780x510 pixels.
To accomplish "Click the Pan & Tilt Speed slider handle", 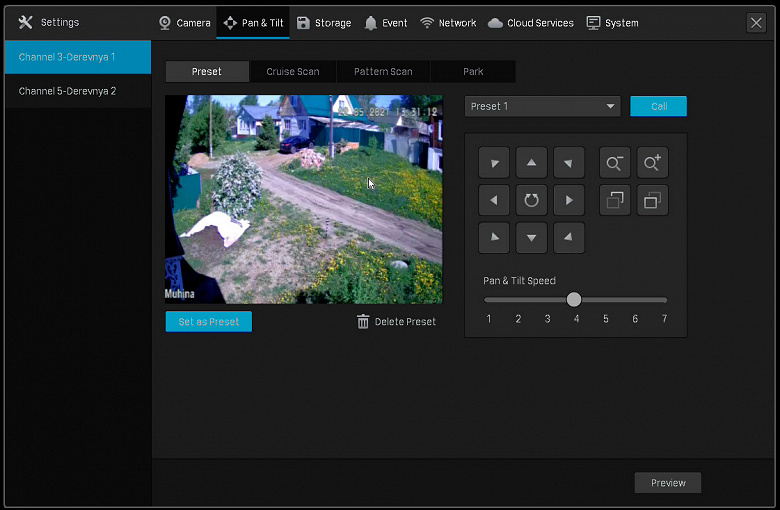I will click(573, 299).
